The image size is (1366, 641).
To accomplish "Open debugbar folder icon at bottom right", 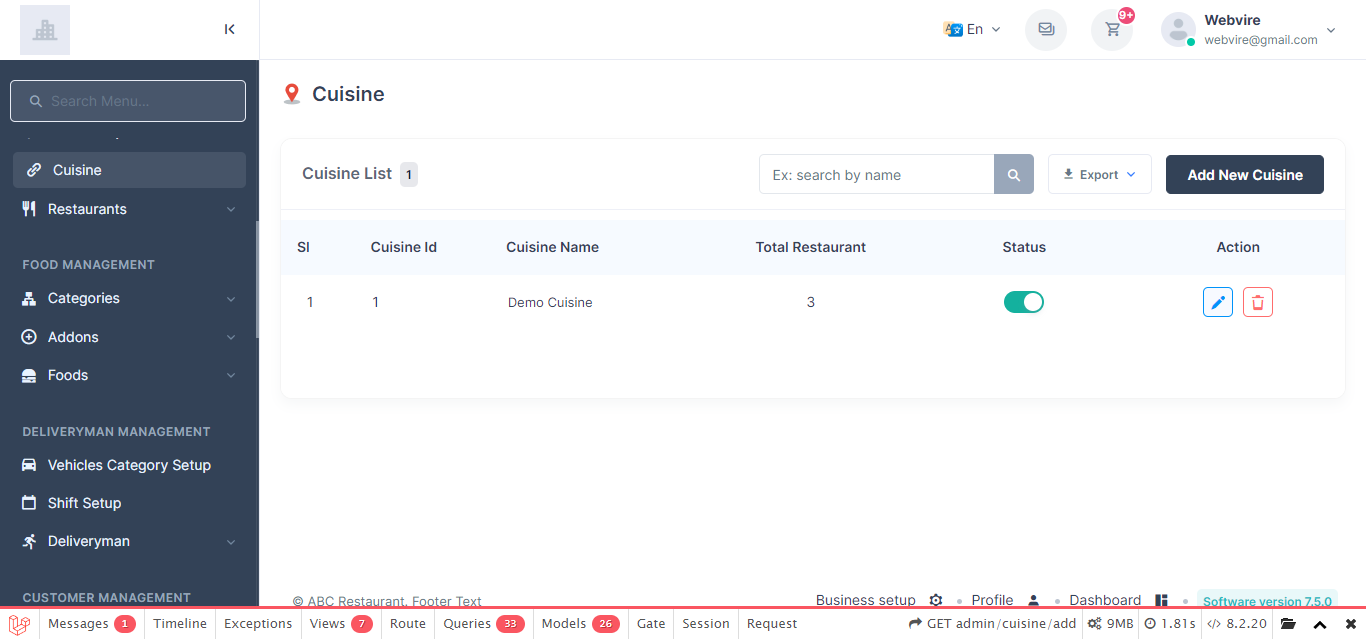I will 1288,624.
